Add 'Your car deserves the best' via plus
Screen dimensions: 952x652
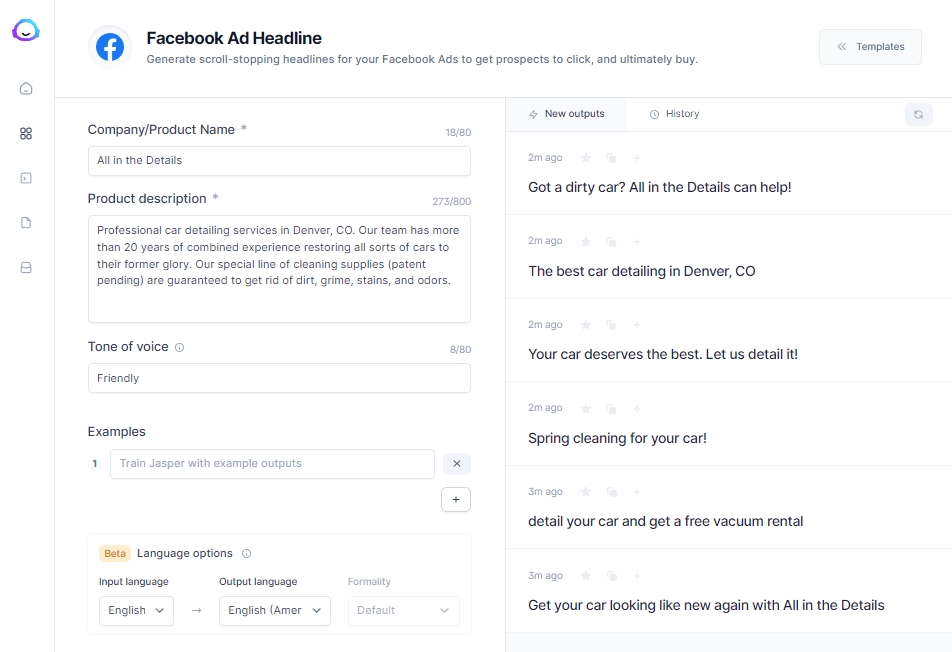tap(637, 325)
